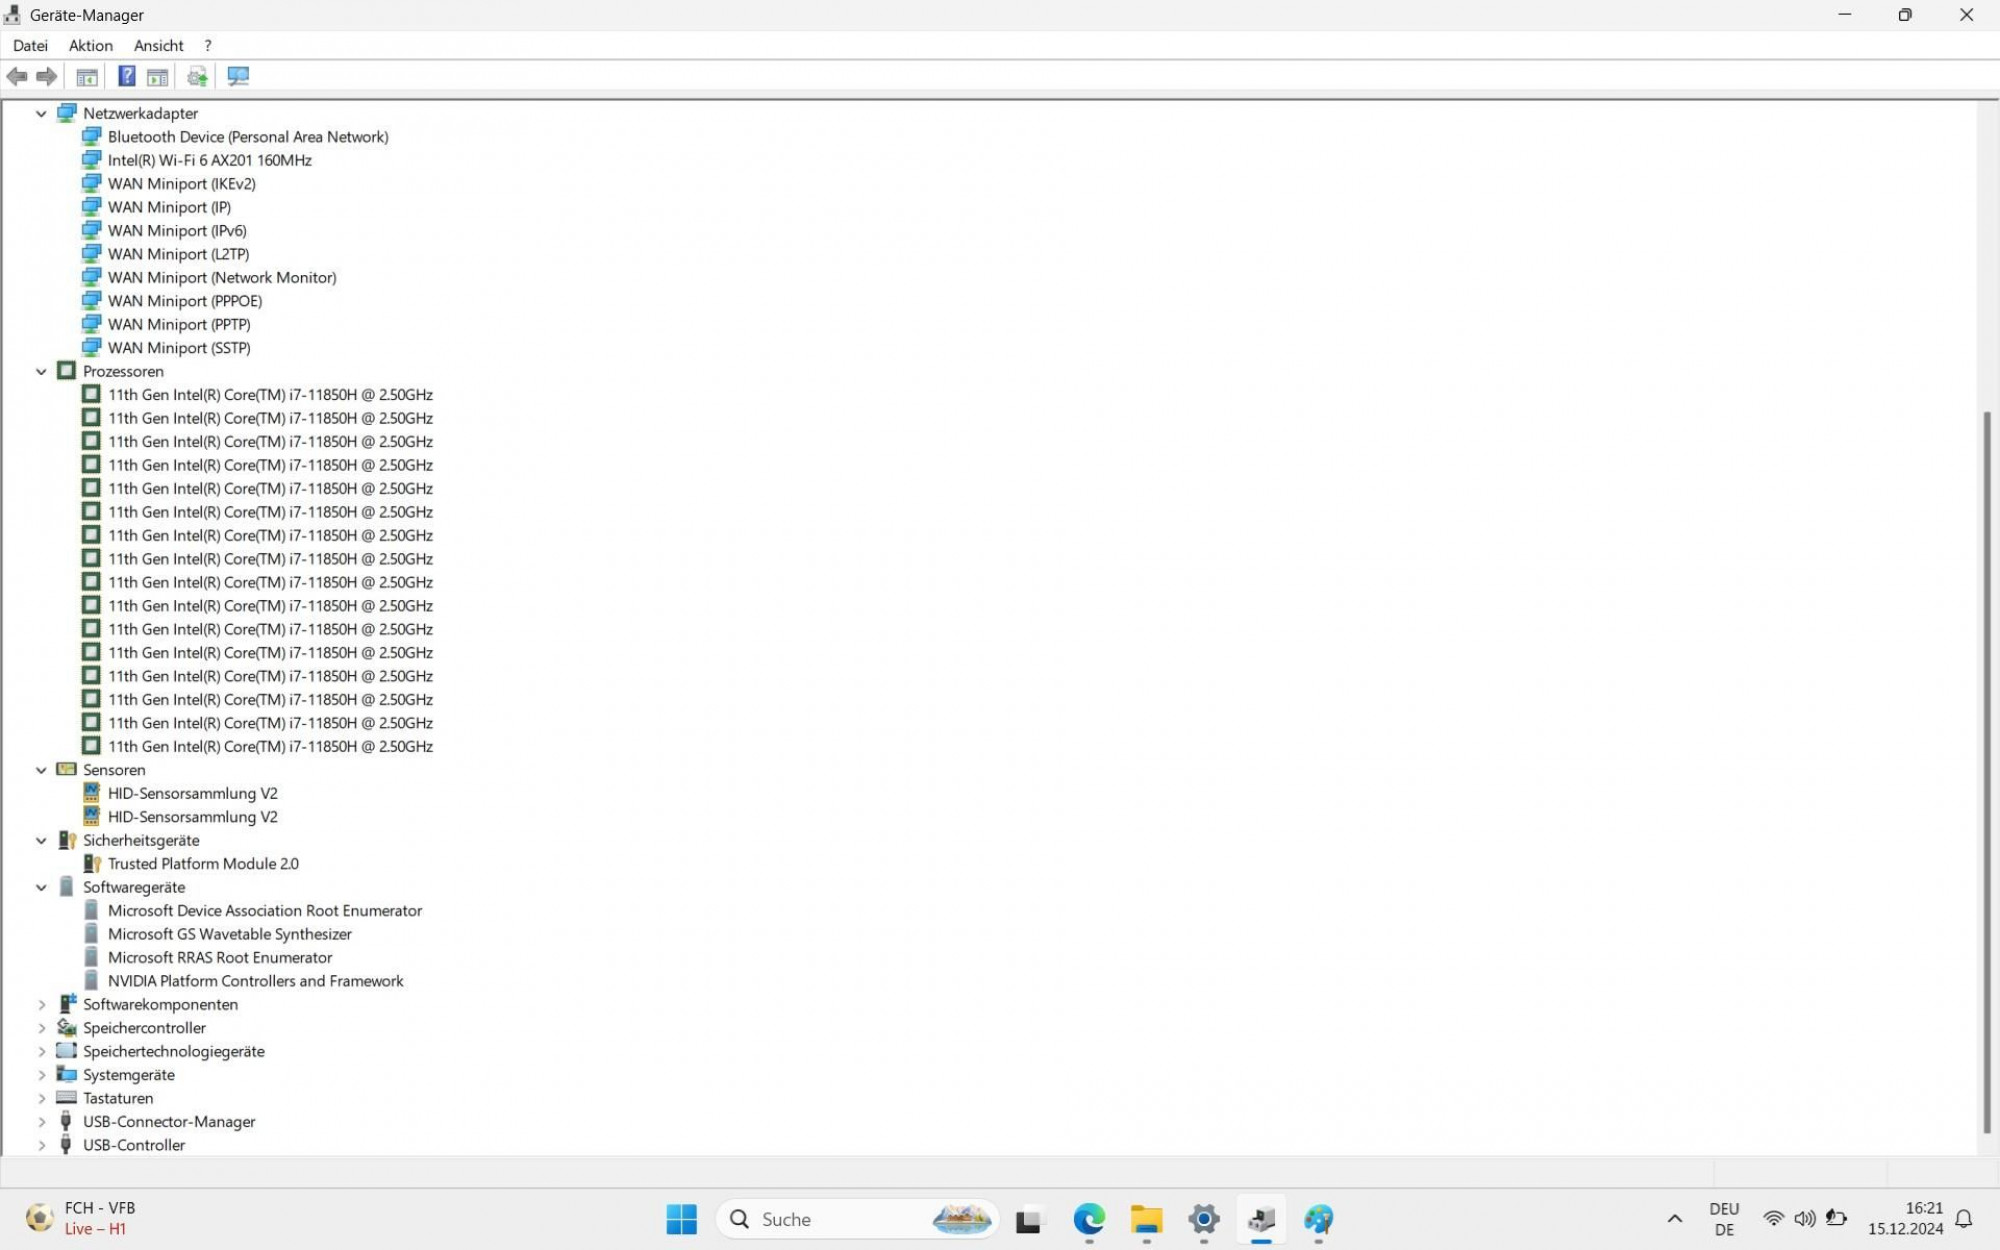Click the update driver toolbar icon
This screenshot has height=1250, width=2000.
pyautogui.click(x=197, y=76)
